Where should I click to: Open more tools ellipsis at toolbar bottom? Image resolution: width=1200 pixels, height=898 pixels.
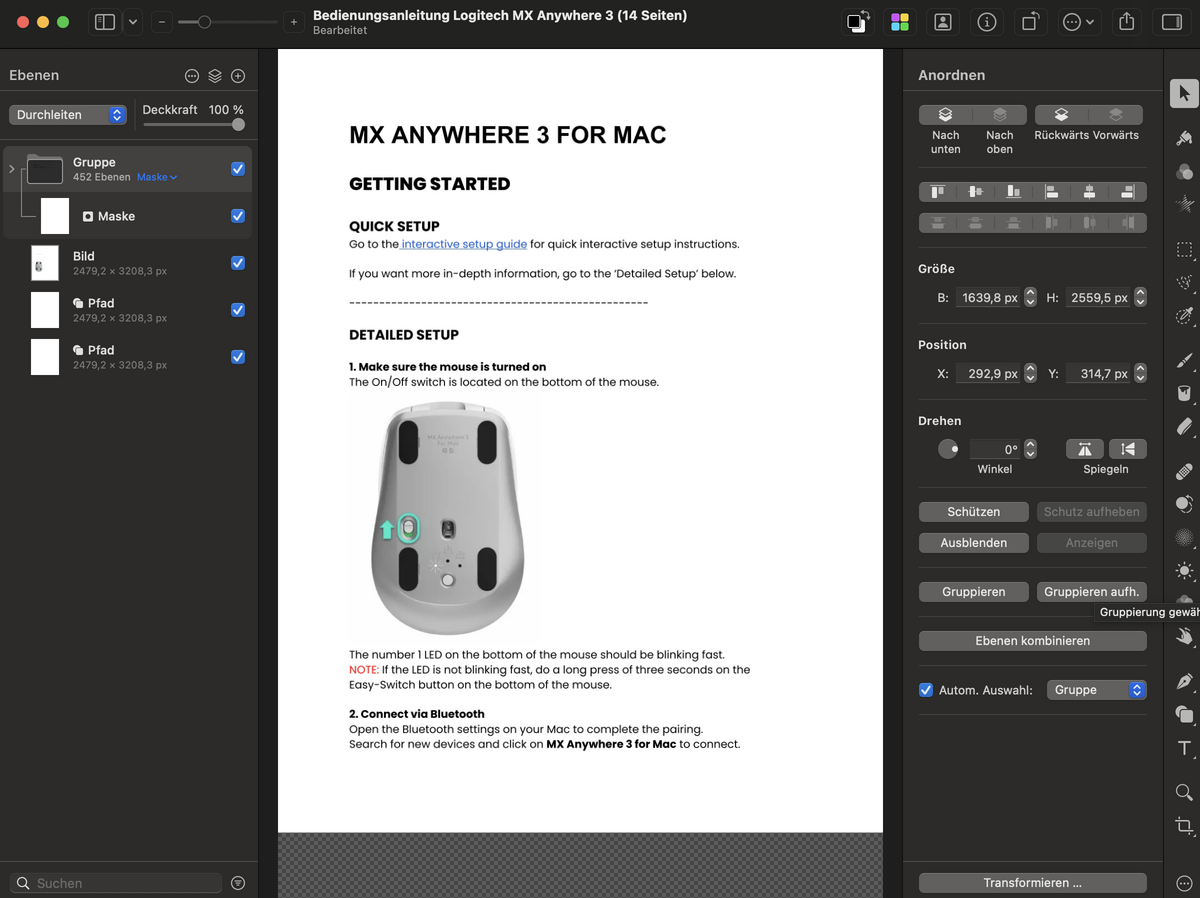pyautogui.click(x=1184, y=883)
